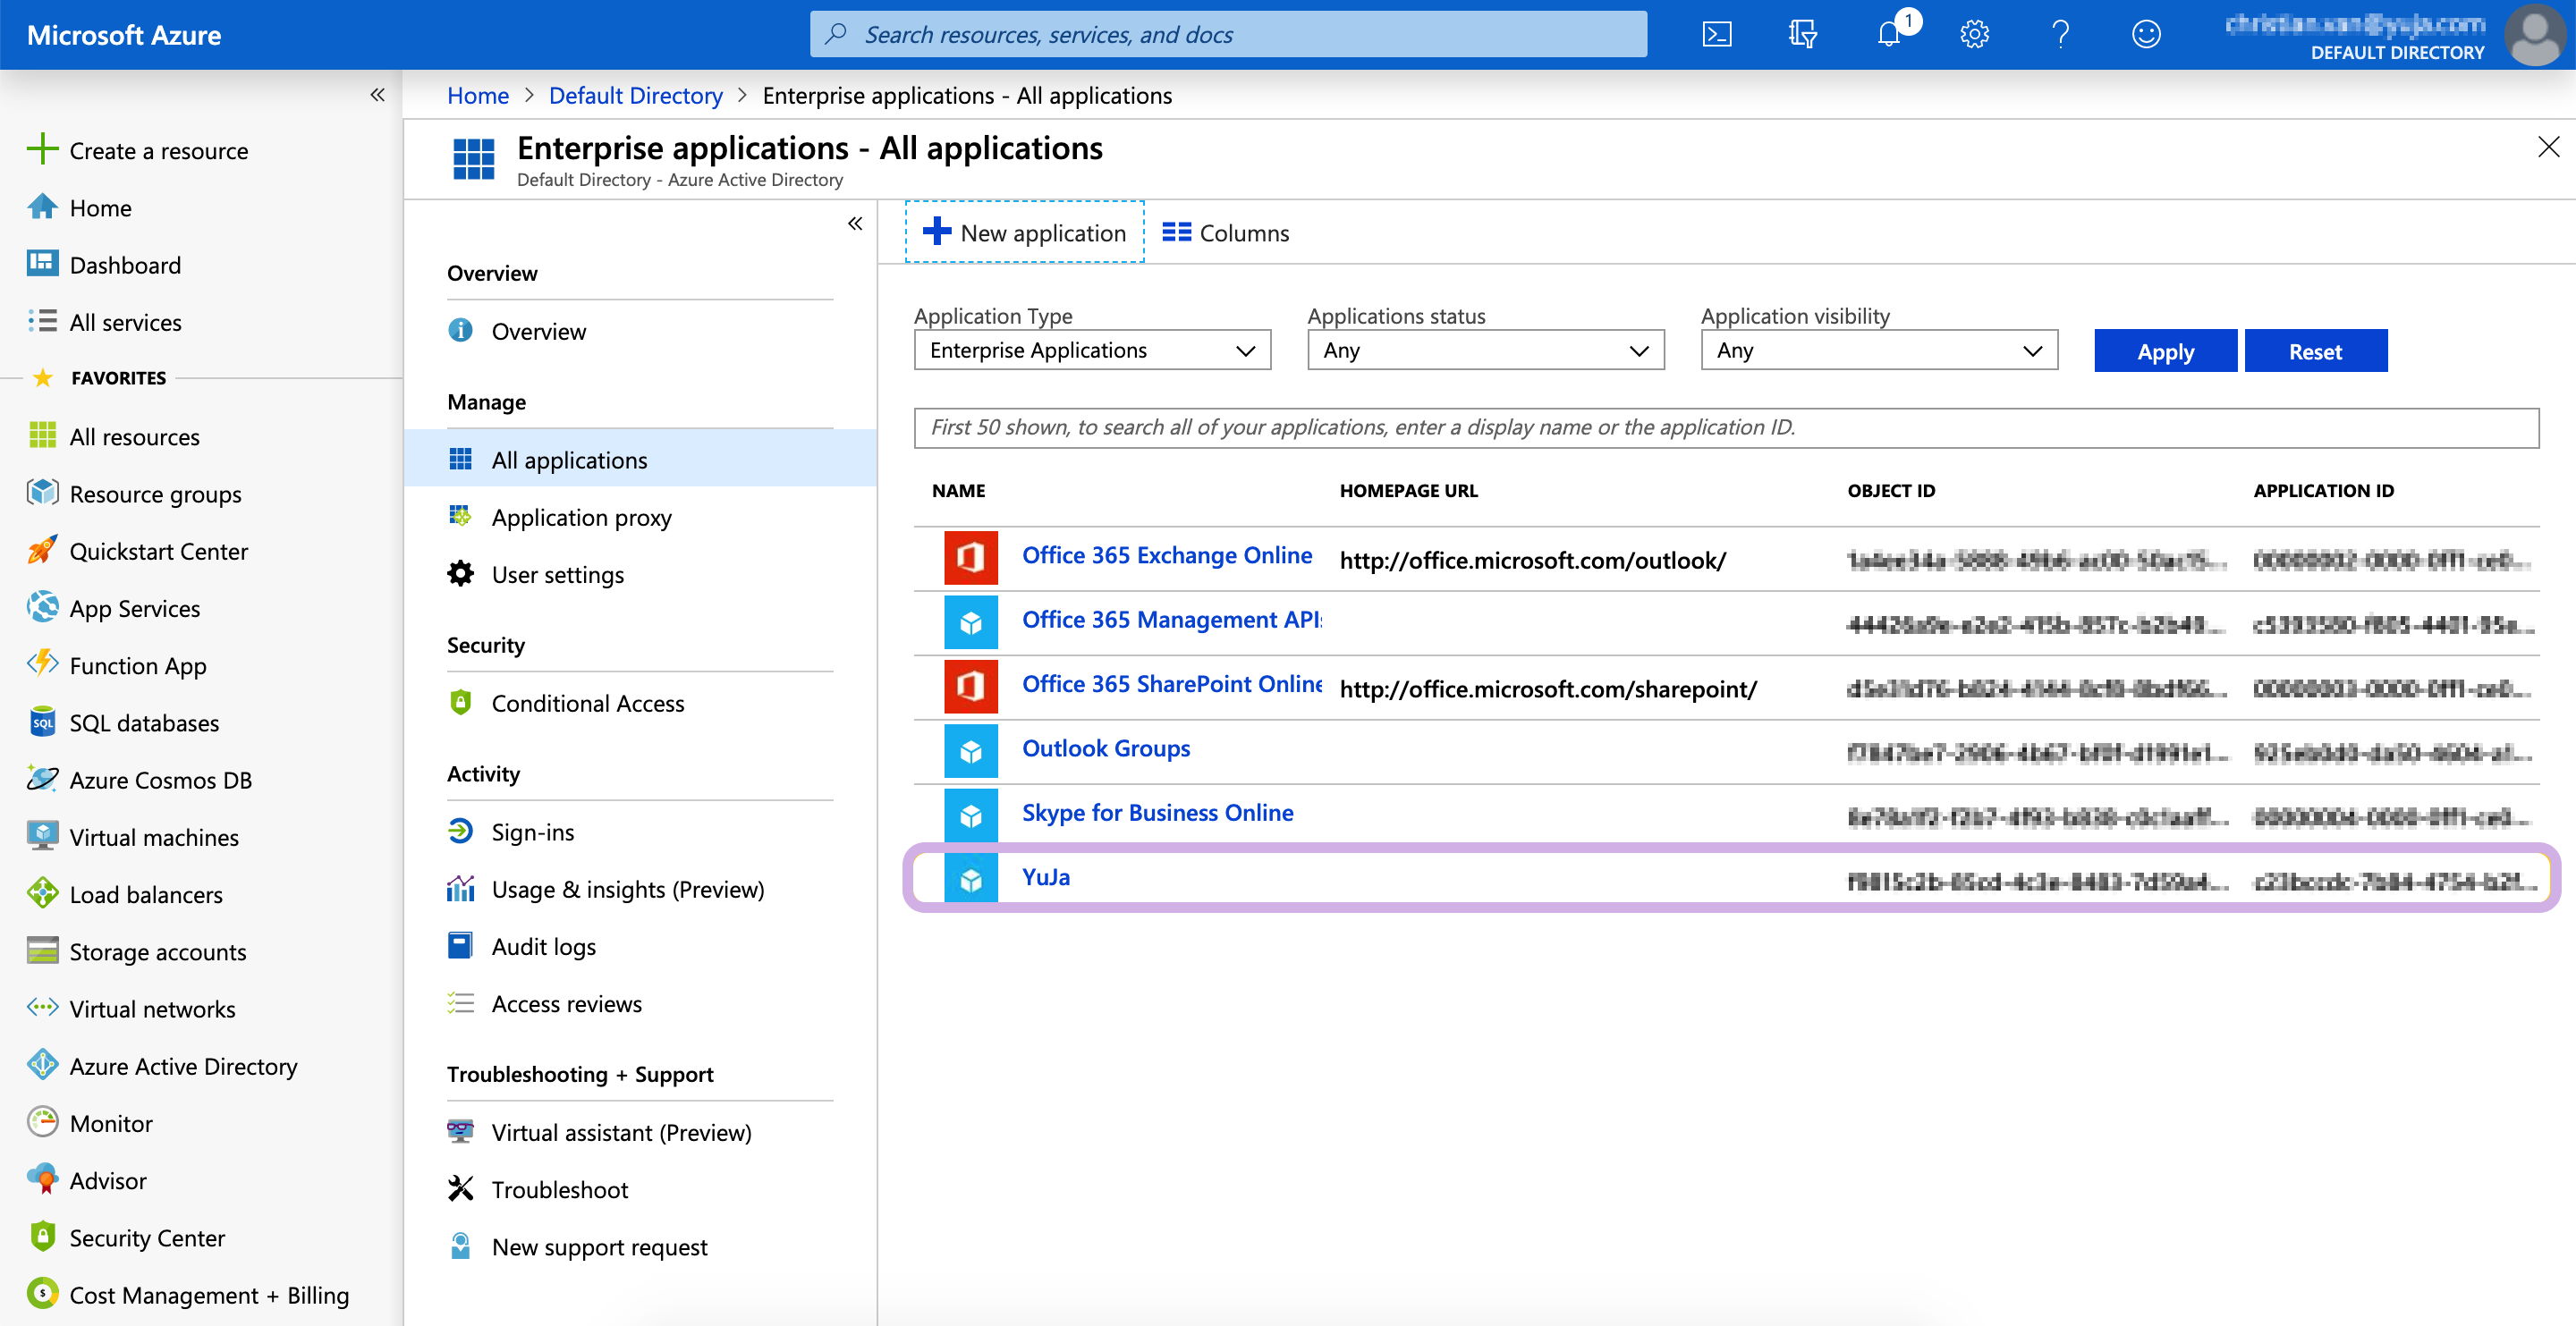
Task: Collapse the Enterprise applications menu pane
Action: (855, 223)
